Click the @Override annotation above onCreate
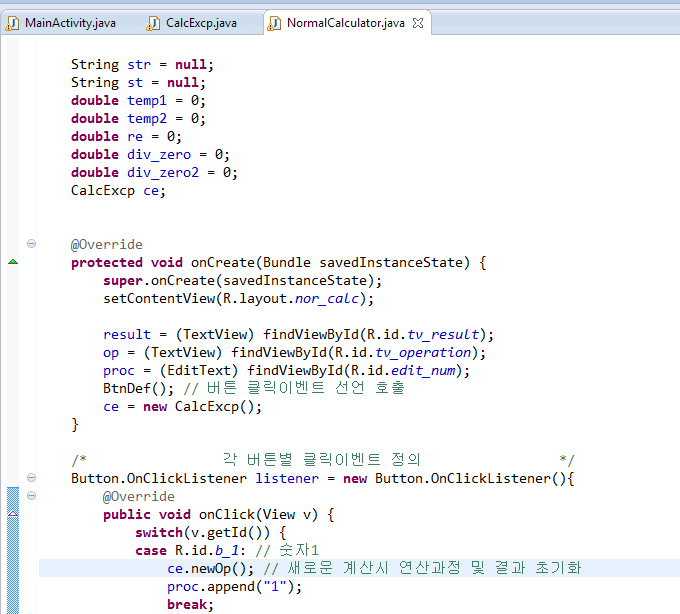Screen dimensions: 680x614 (x=107, y=245)
